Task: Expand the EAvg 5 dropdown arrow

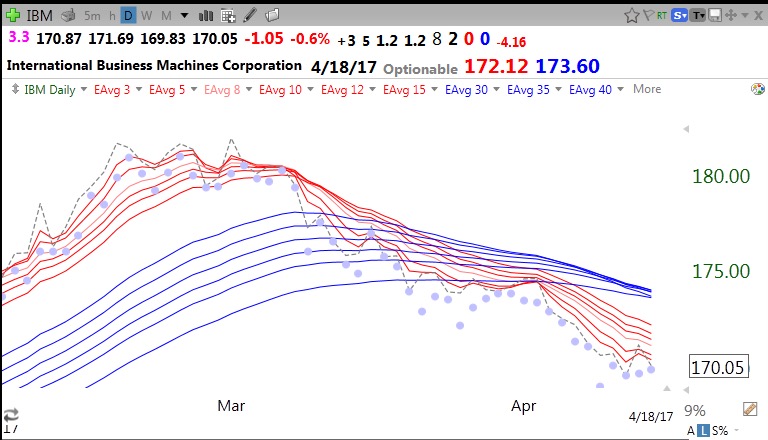Action: tap(193, 89)
